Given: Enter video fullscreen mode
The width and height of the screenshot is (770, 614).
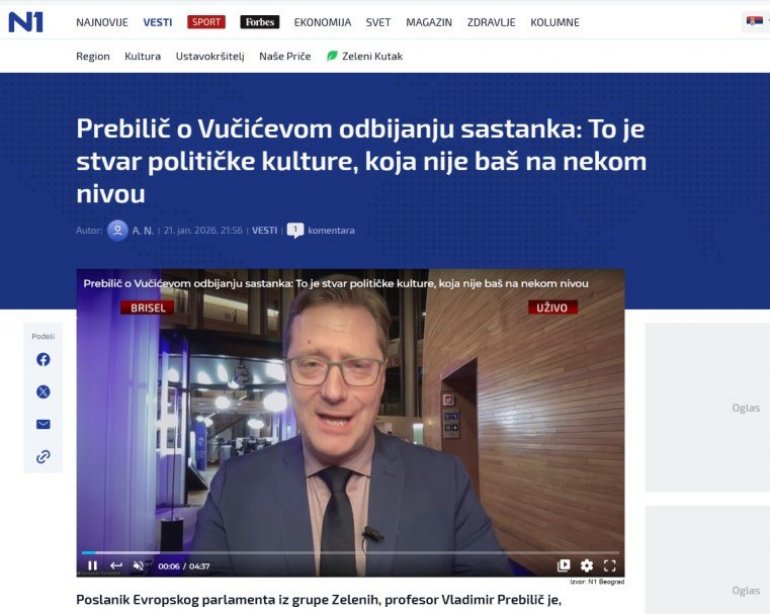Looking at the screenshot, I should (x=610, y=566).
